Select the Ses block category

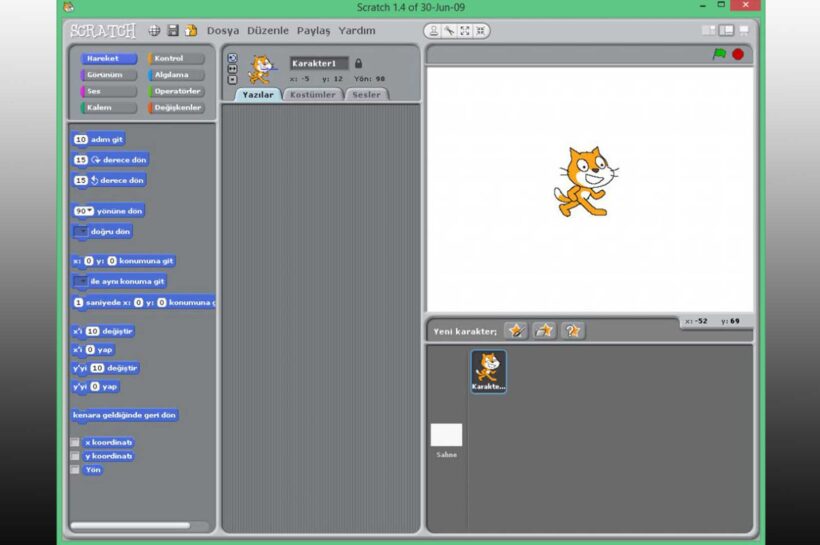point(109,91)
